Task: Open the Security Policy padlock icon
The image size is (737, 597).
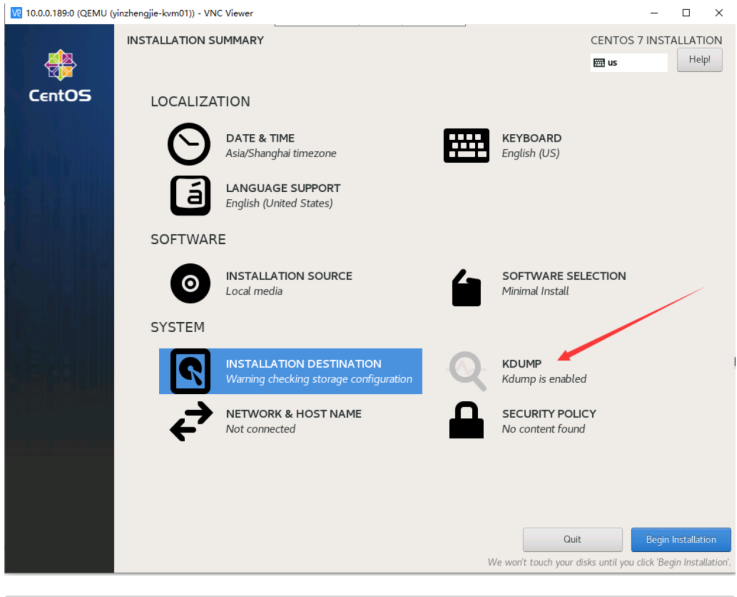Action: [x=466, y=420]
